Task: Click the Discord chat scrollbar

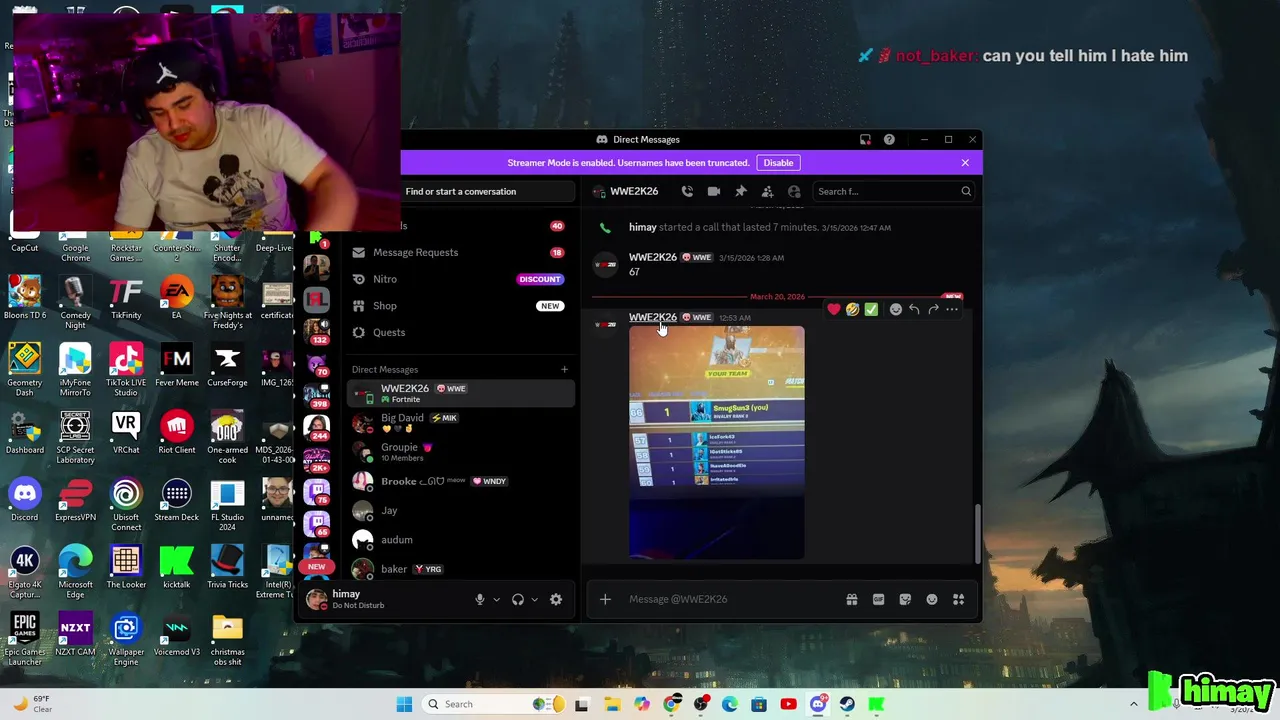Action: tap(978, 534)
